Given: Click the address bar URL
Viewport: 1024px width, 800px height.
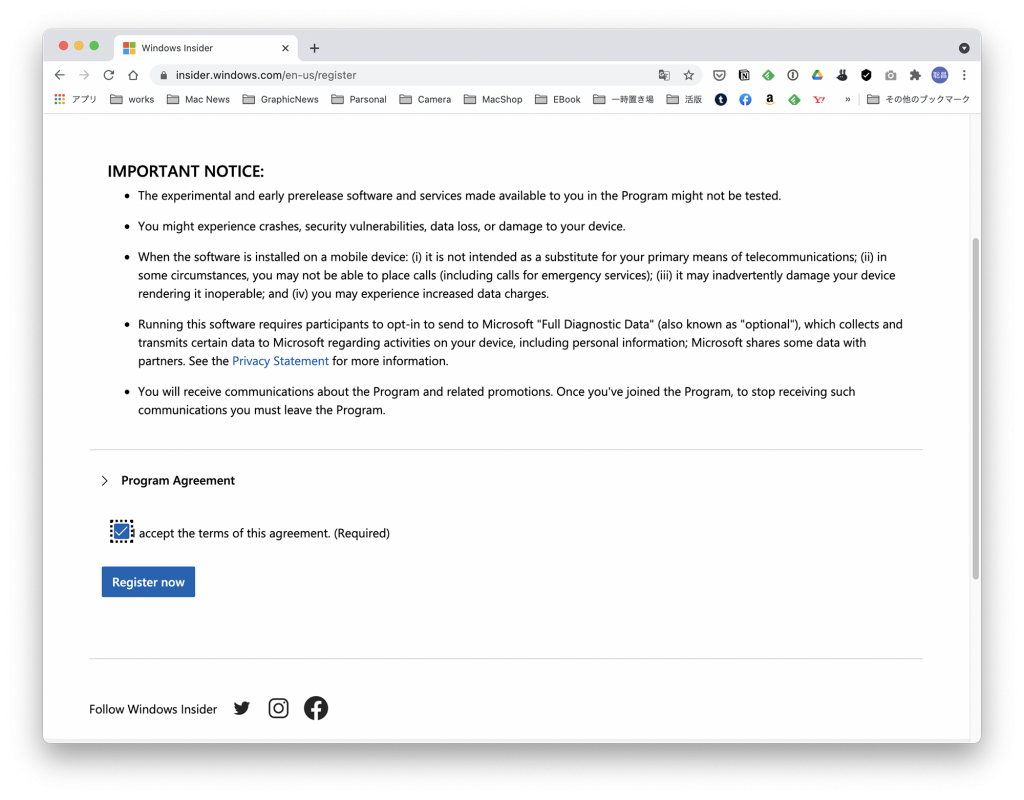Looking at the screenshot, I should pyautogui.click(x=266, y=75).
